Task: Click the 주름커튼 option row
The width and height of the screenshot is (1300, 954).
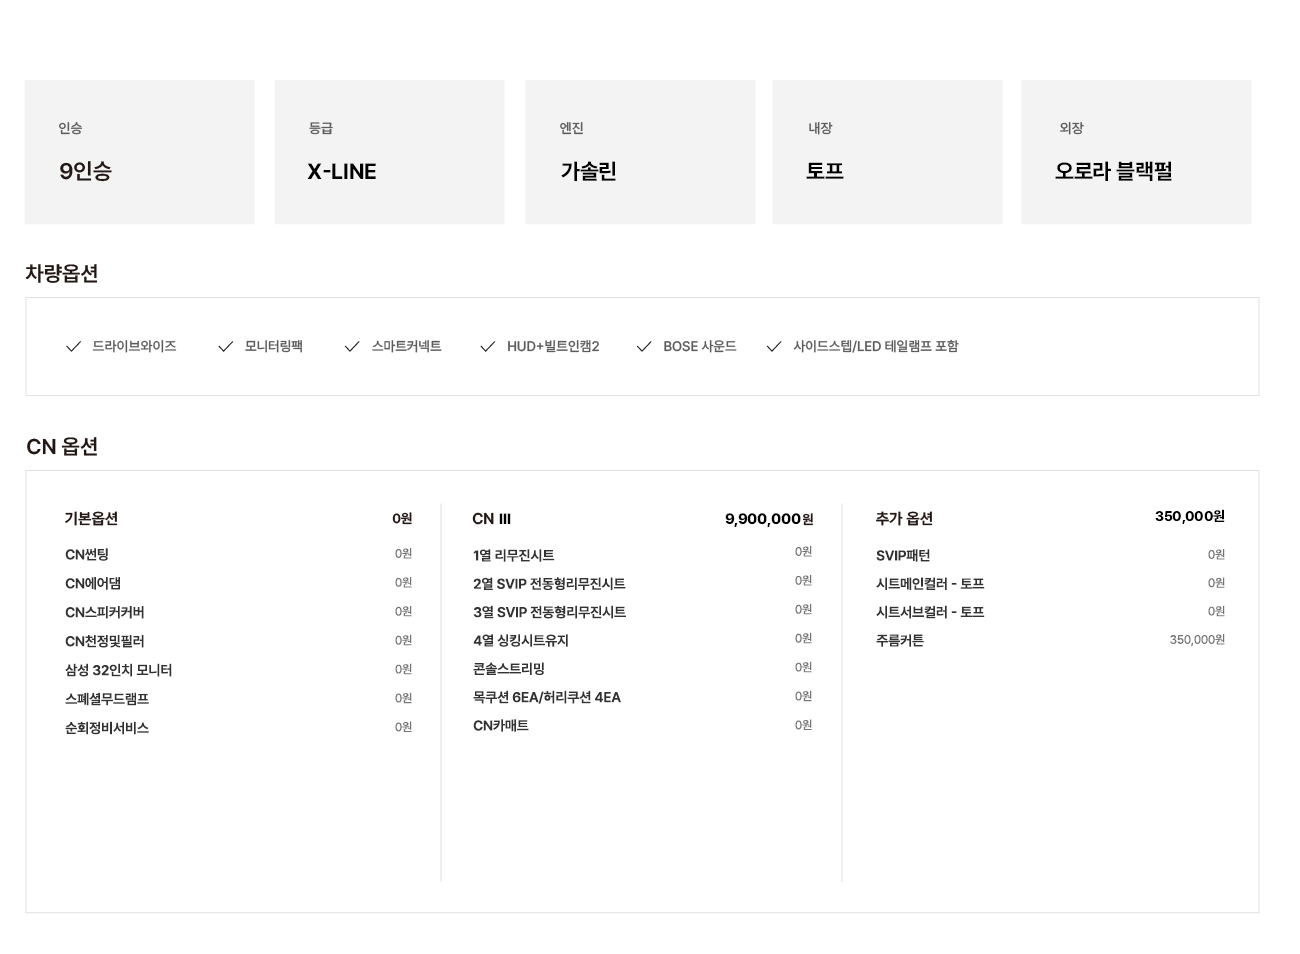Action: click(1050, 641)
